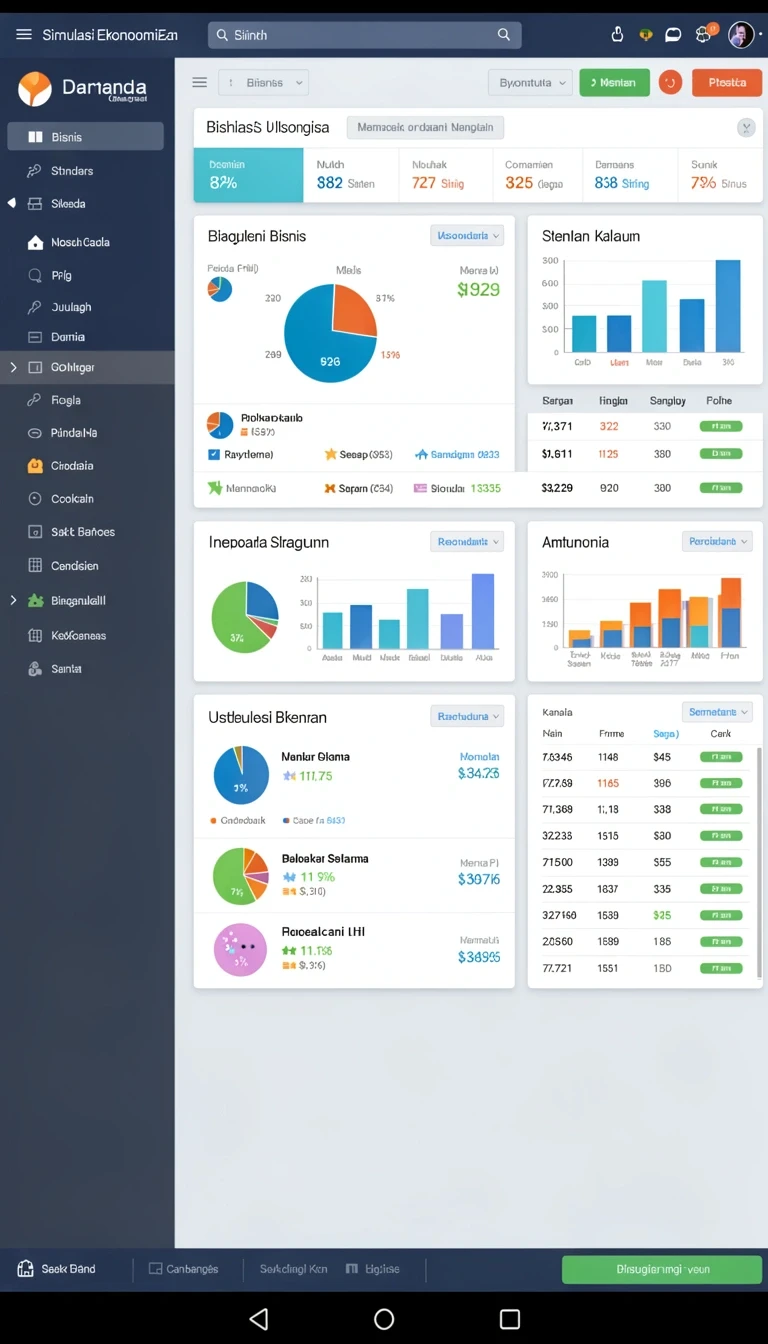Click the Kanala table vertical scrollbar
The width and height of the screenshot is (768, 1344).
tap(758, 862)
